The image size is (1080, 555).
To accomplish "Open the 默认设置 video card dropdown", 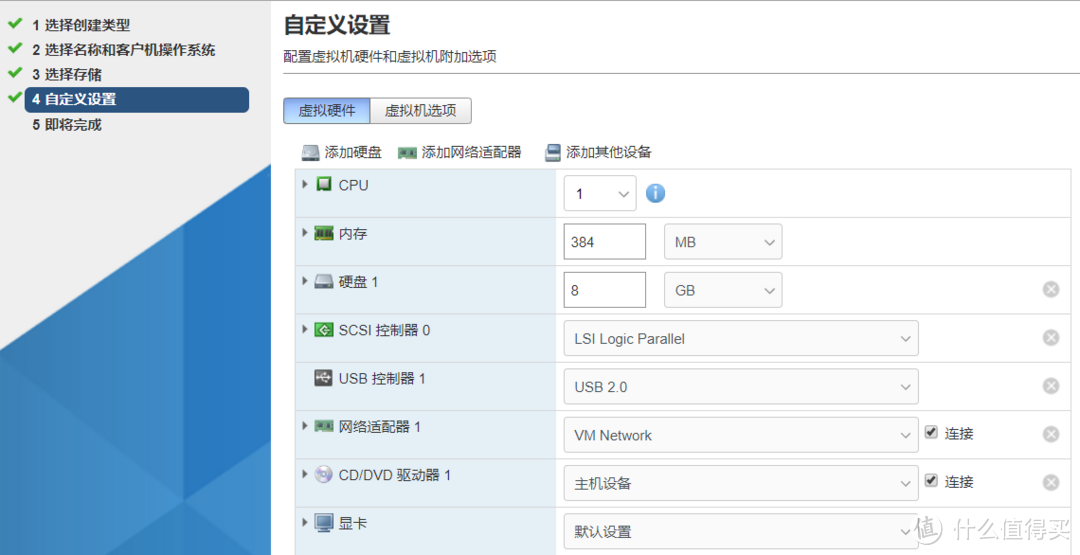I will click(x=740, y=531).
